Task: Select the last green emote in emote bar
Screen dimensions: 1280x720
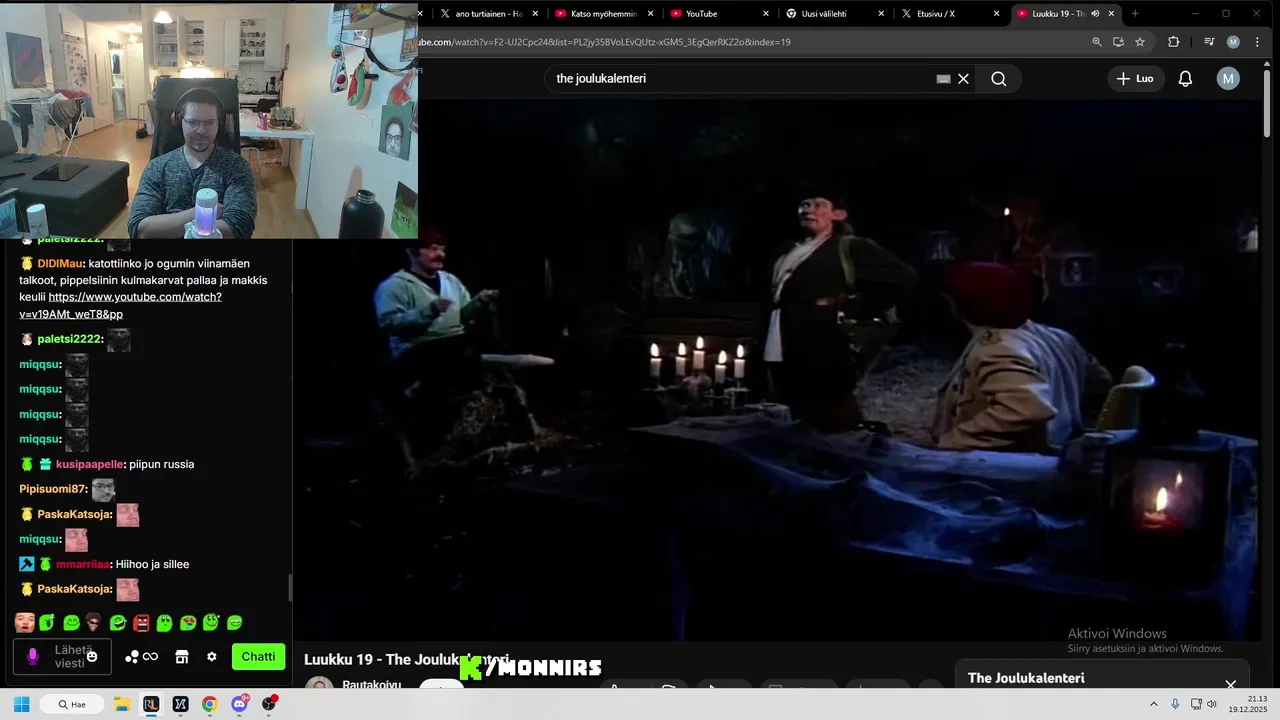Action: [x=234, y=623]
